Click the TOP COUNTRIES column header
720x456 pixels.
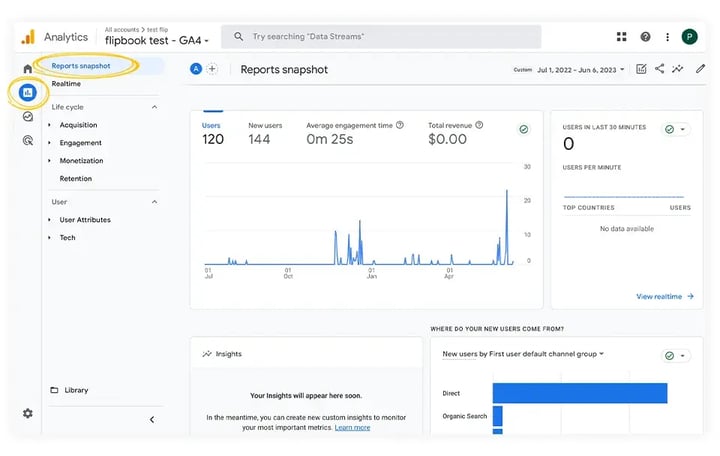pos(588,208)
